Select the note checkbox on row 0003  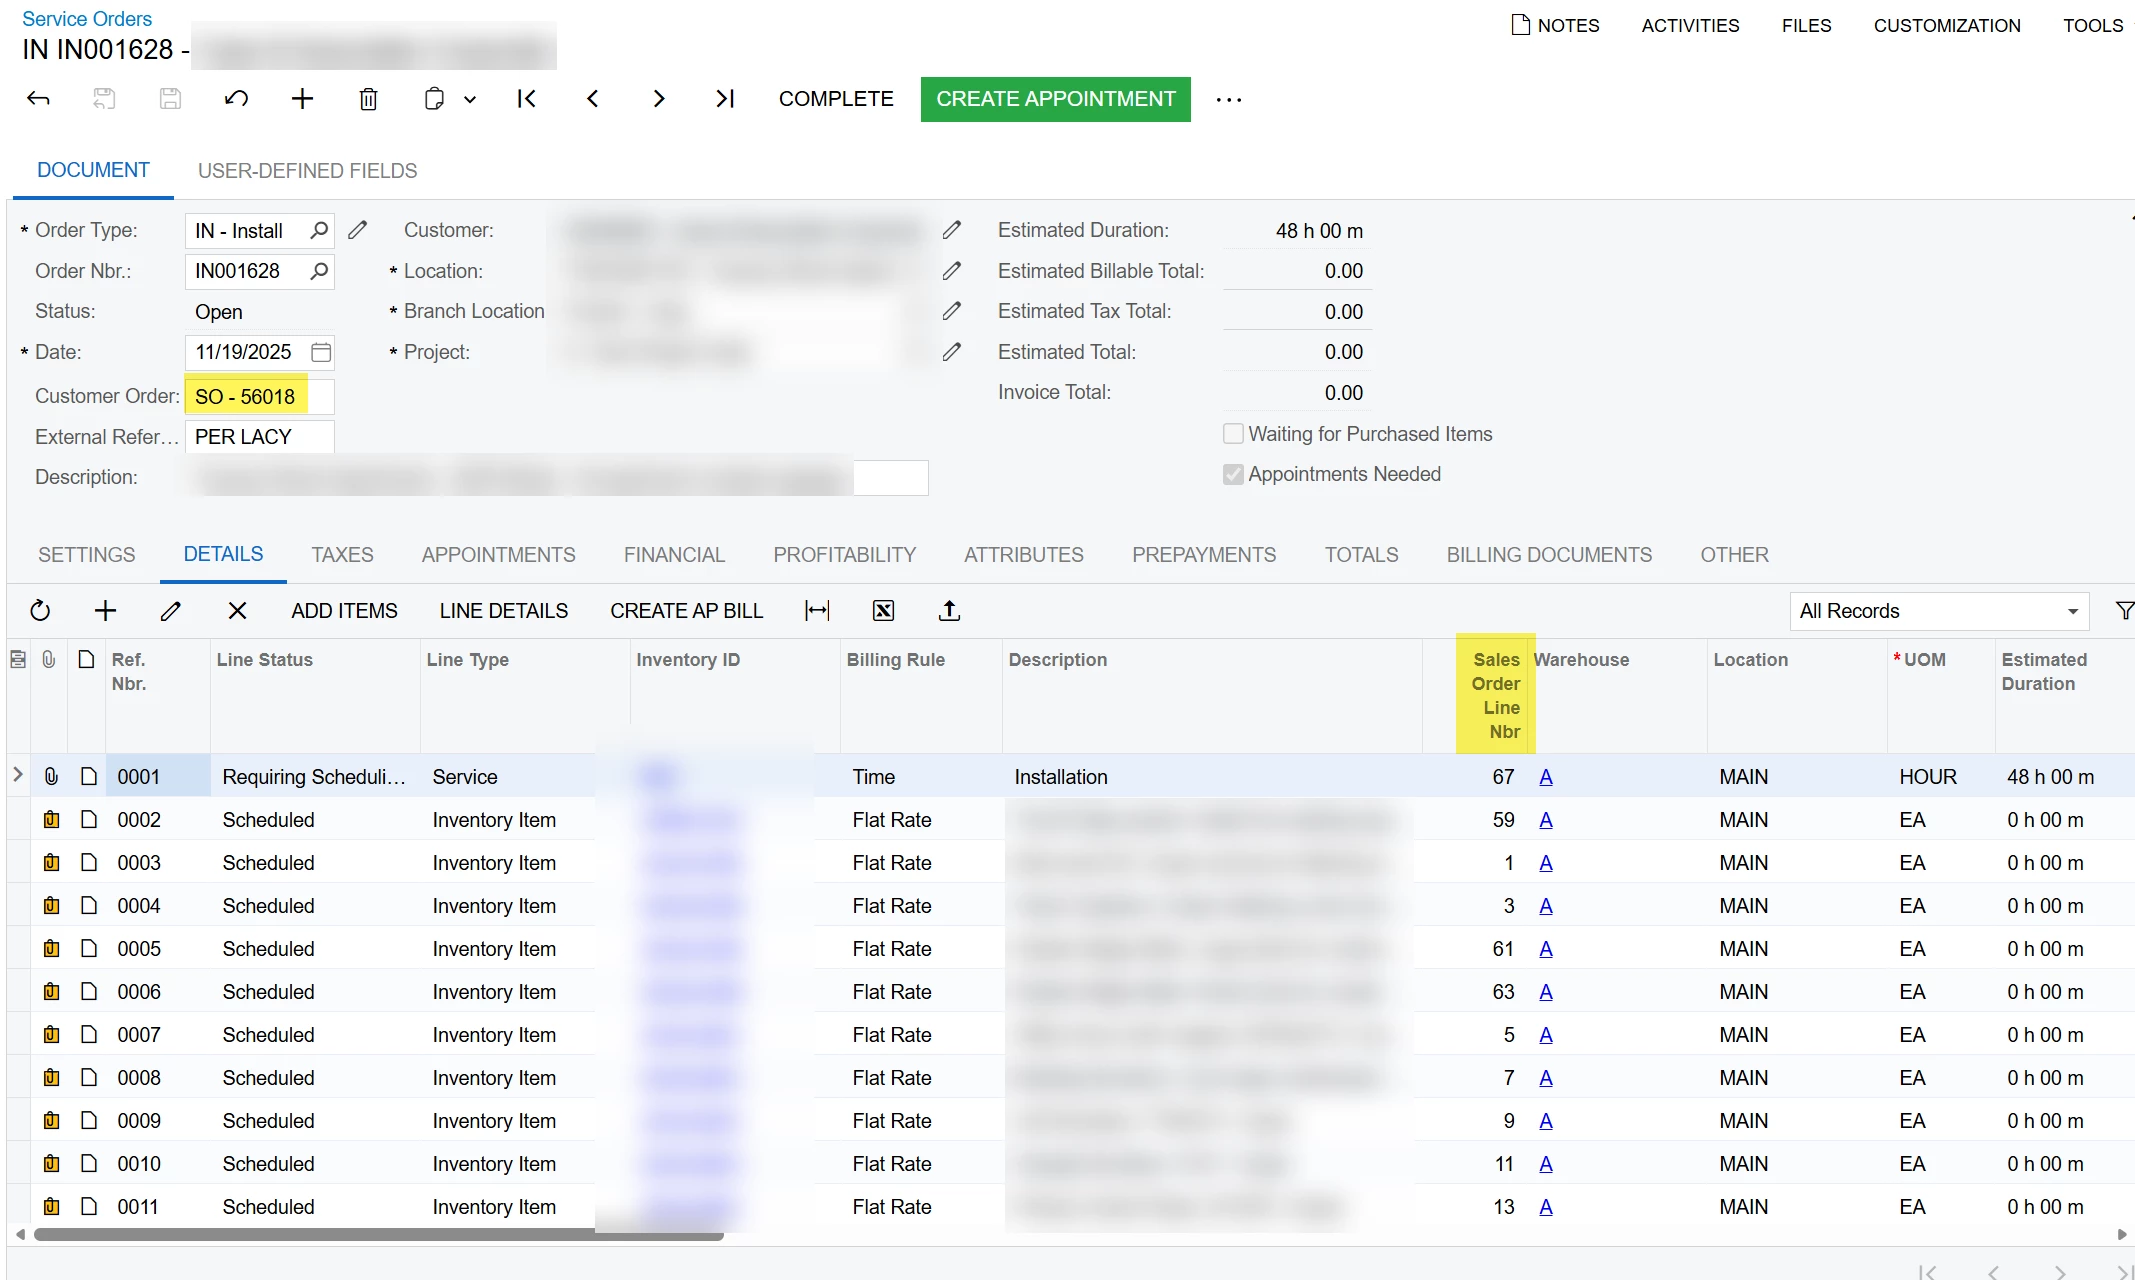pos(89,863)
